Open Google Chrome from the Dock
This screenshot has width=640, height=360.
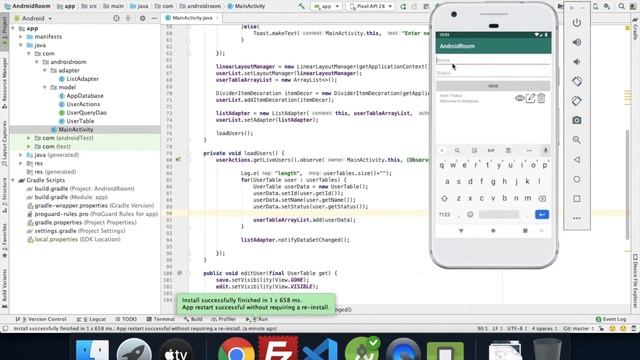click(236, 351)
